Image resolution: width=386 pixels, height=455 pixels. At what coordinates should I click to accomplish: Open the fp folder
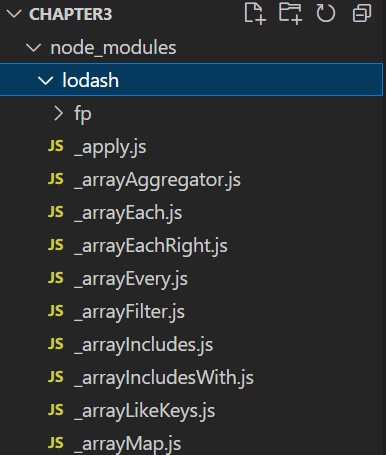pos(83,114)
